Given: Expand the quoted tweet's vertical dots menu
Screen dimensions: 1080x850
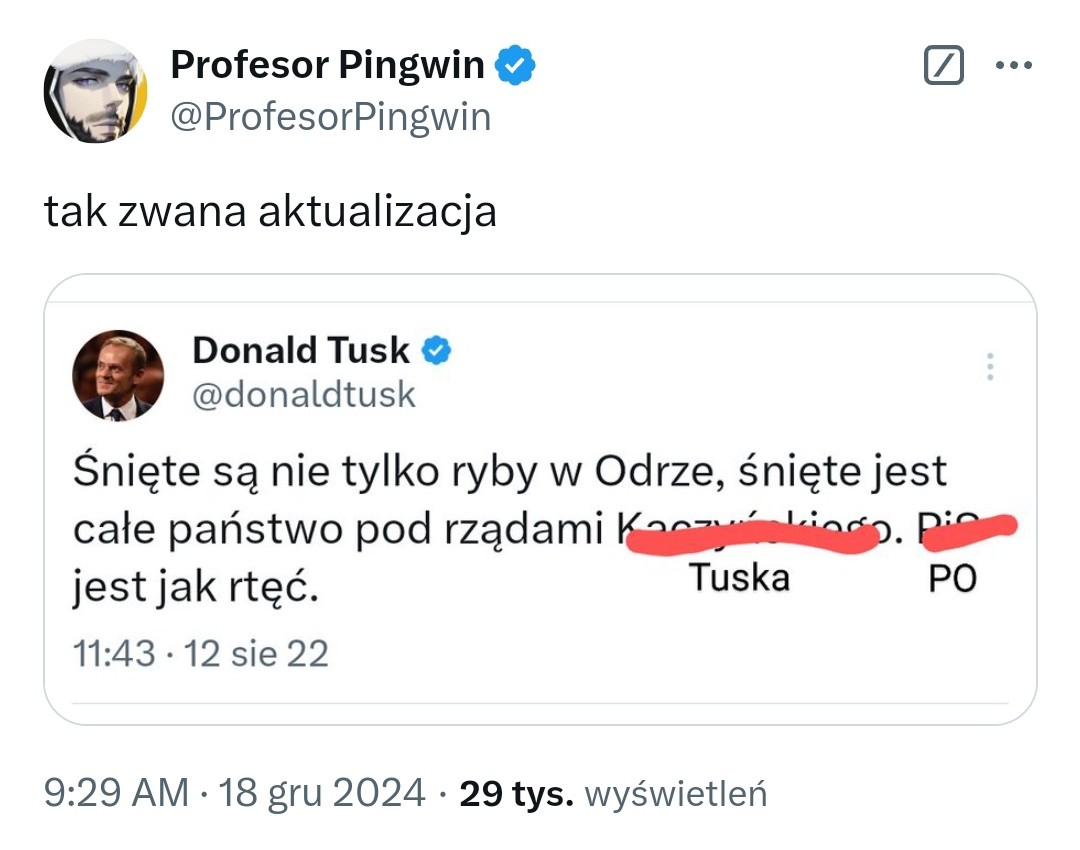Looking at the screenshot, I should (x=990, y=367).
